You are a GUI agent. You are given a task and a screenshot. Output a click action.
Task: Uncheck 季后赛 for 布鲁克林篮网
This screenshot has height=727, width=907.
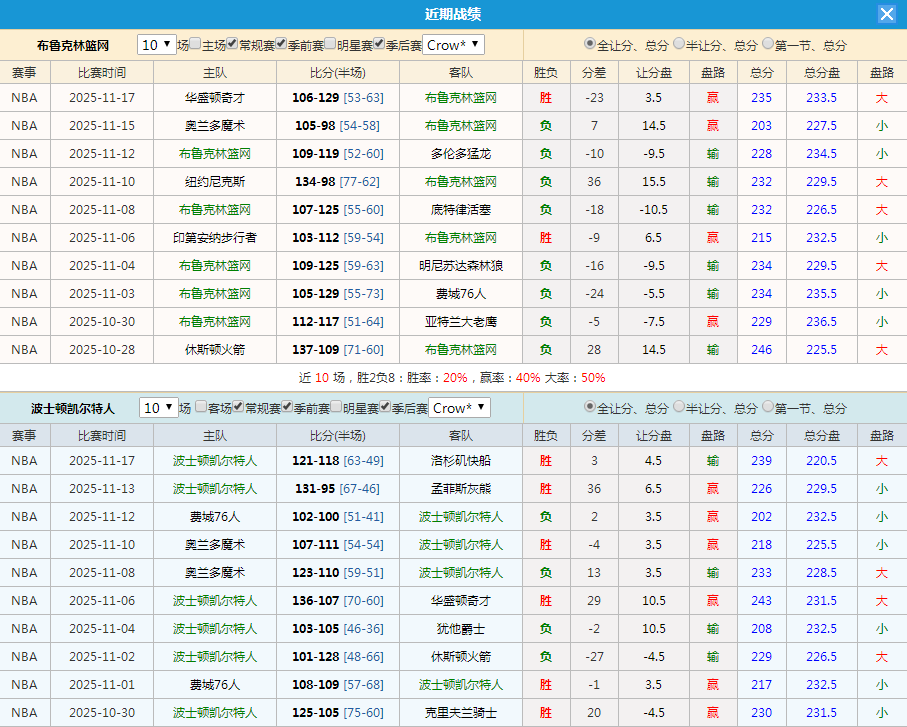pyautogui.click(x=378, y=43)
